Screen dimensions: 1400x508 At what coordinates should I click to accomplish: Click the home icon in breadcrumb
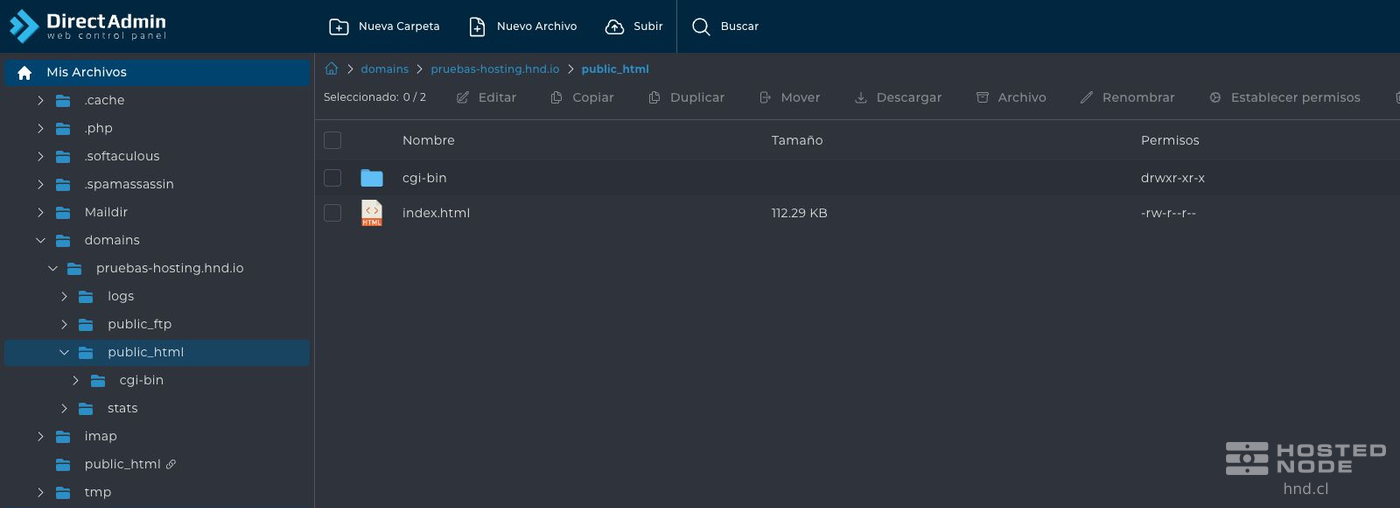point(331,69)
